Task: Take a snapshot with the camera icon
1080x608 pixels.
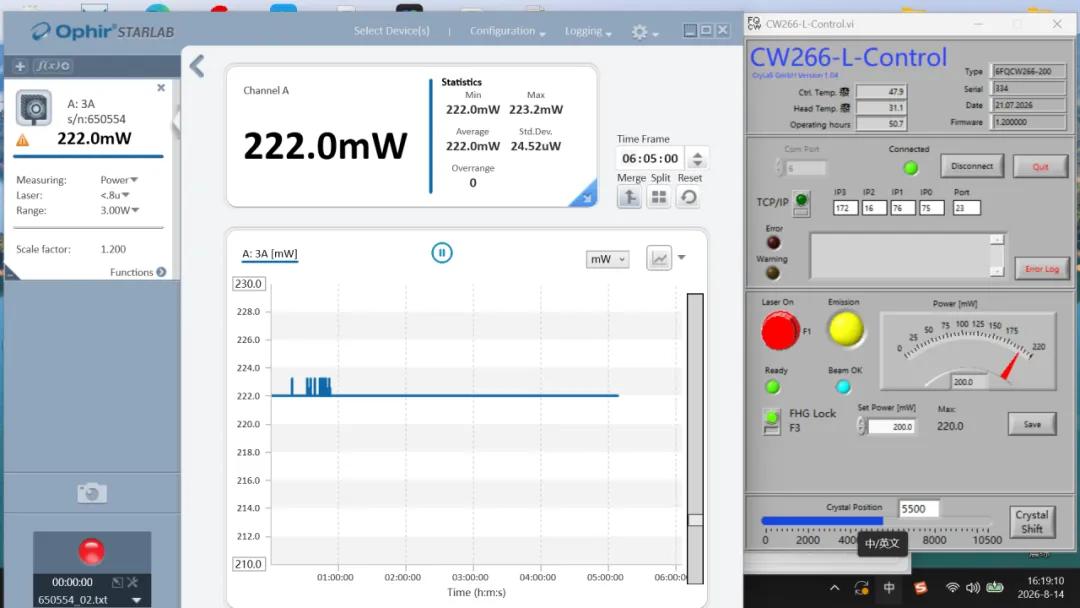Action: [x=92, y=493]
